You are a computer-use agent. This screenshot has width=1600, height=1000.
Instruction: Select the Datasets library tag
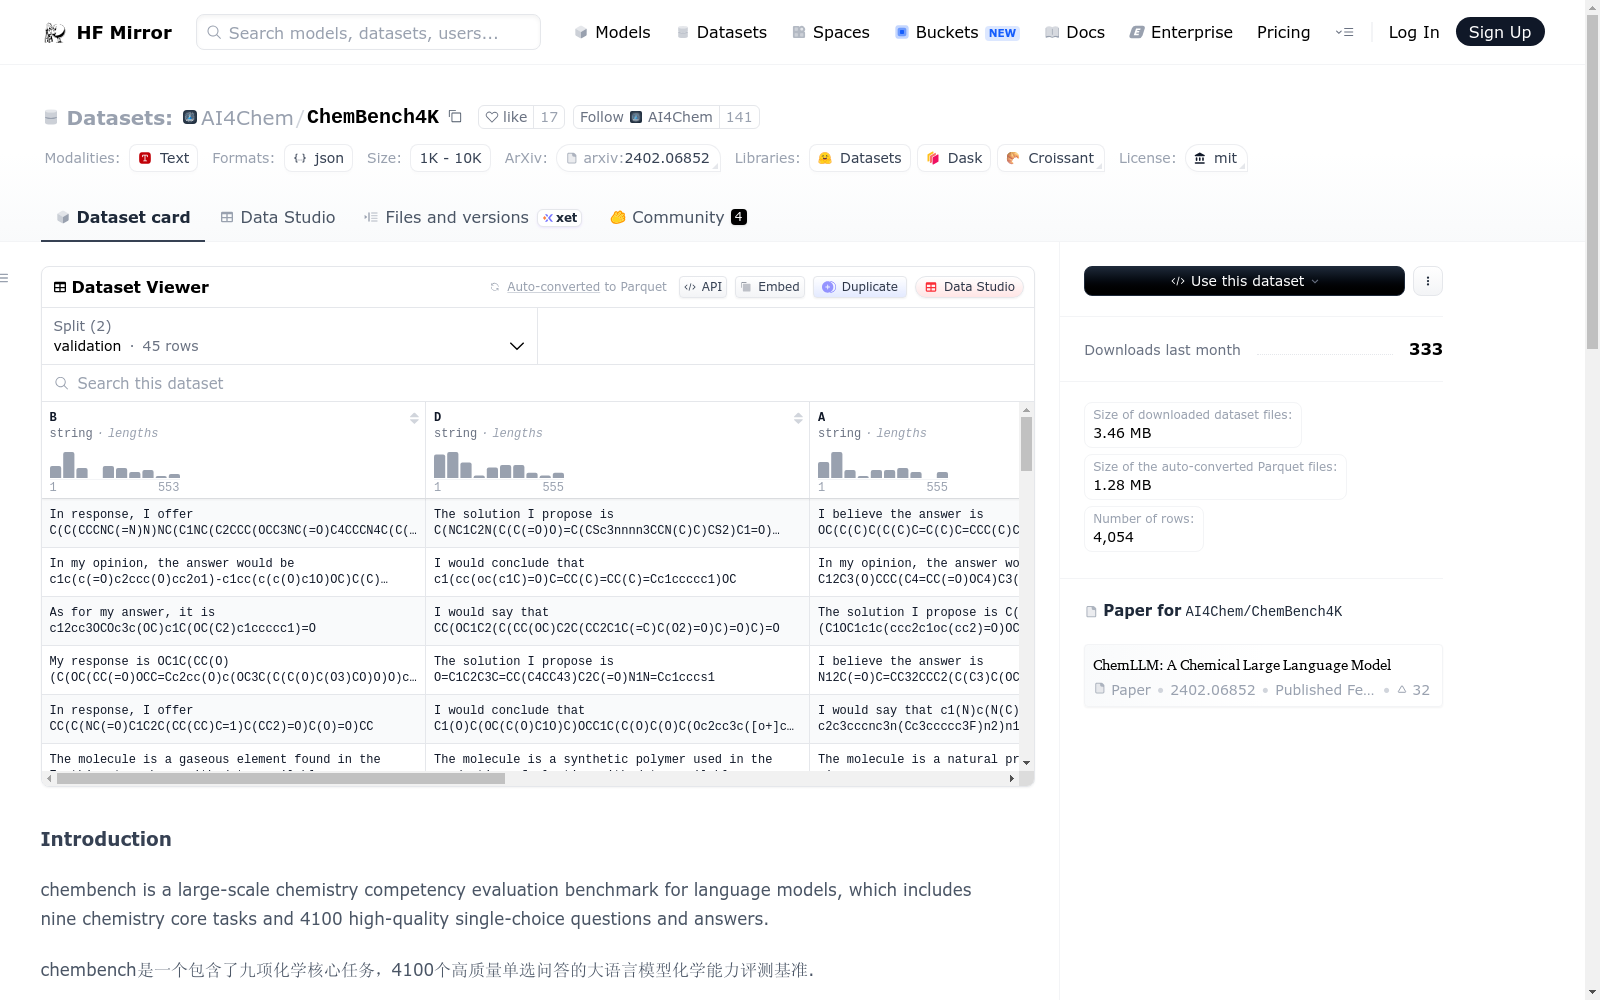point(860,158)
